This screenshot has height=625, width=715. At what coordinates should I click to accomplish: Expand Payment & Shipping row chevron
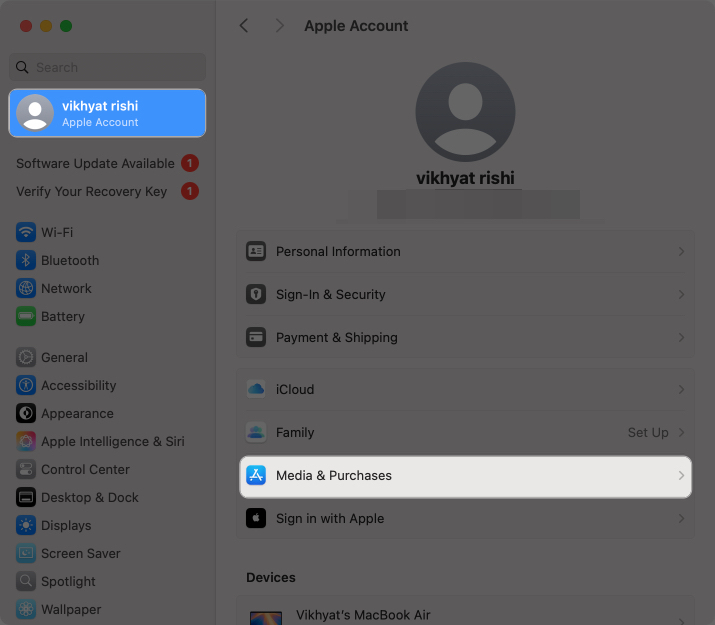tap(681, 337)
